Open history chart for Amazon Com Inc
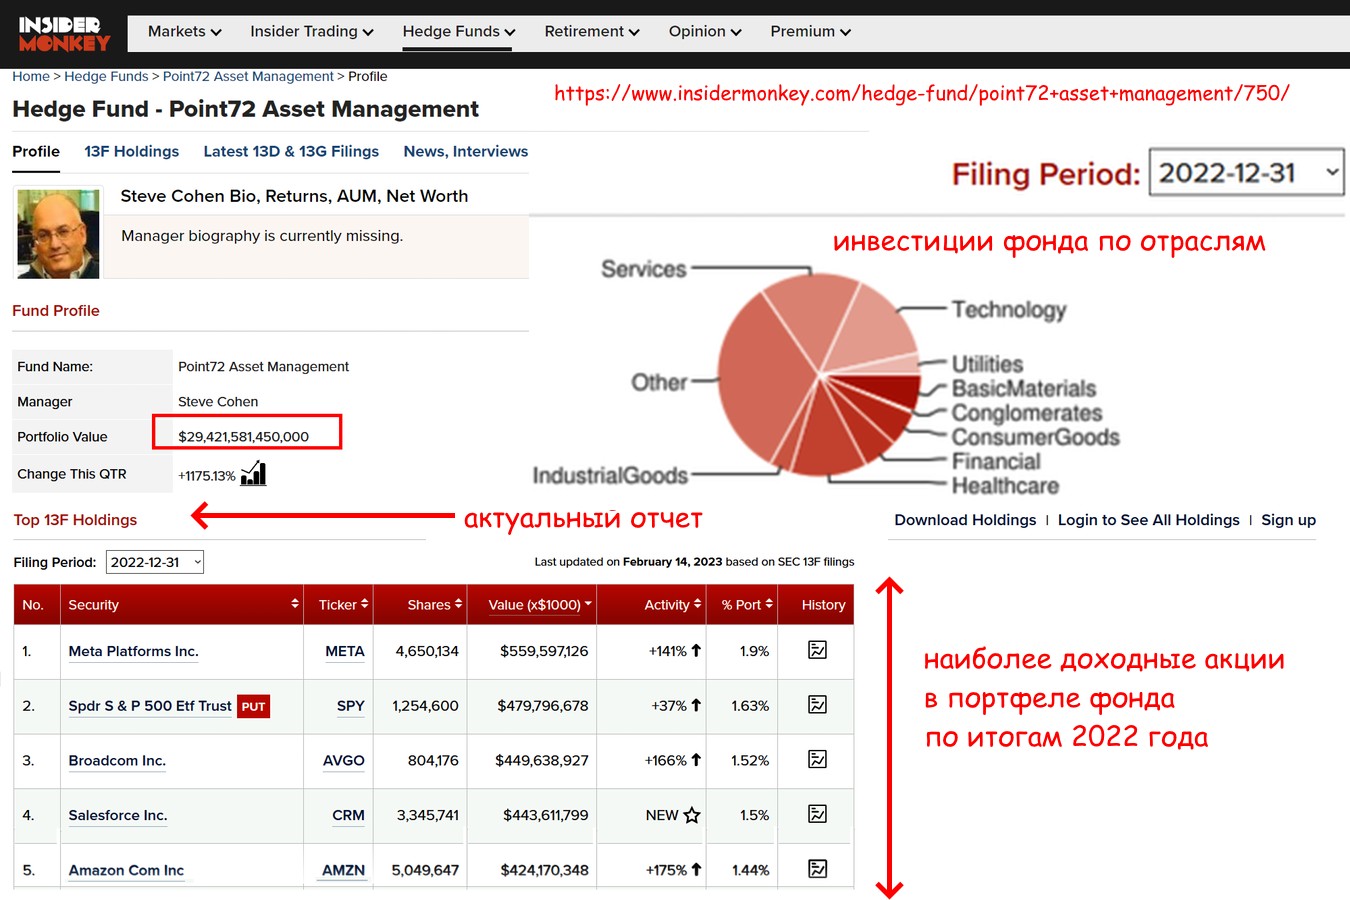1350x900 pixels. [817, 869]
